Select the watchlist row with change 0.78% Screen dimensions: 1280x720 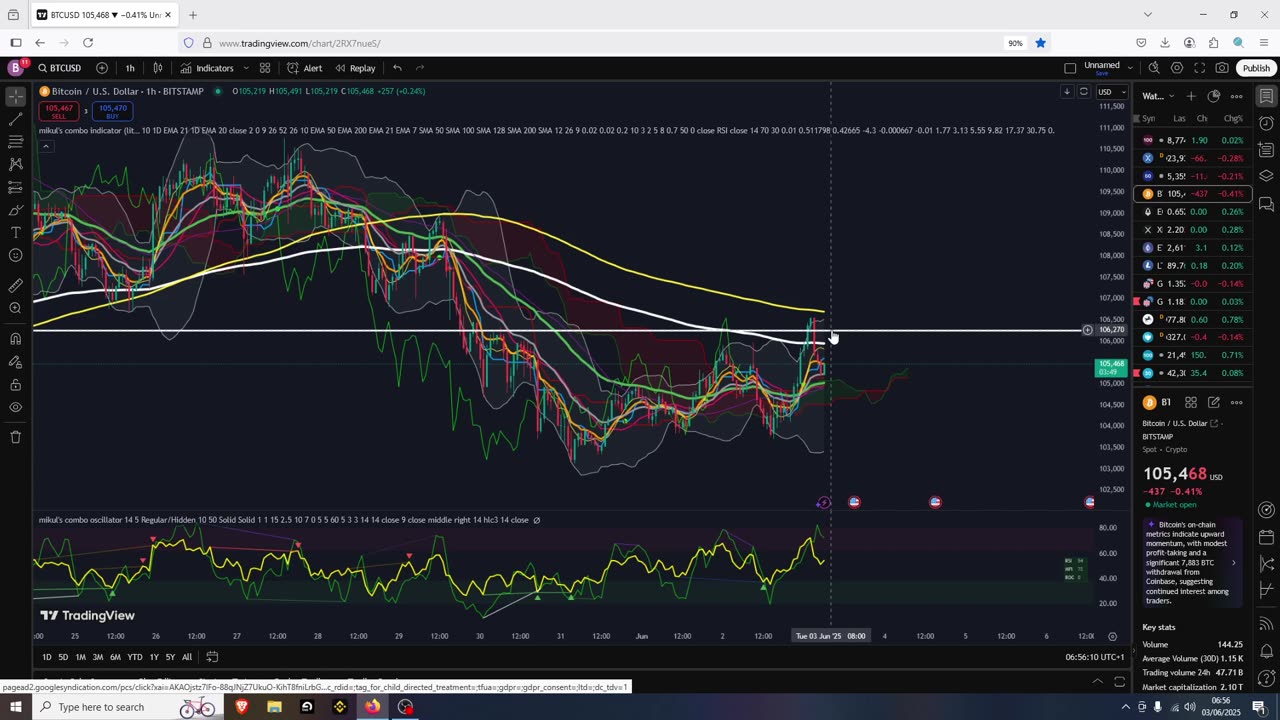pos(1192,319)
